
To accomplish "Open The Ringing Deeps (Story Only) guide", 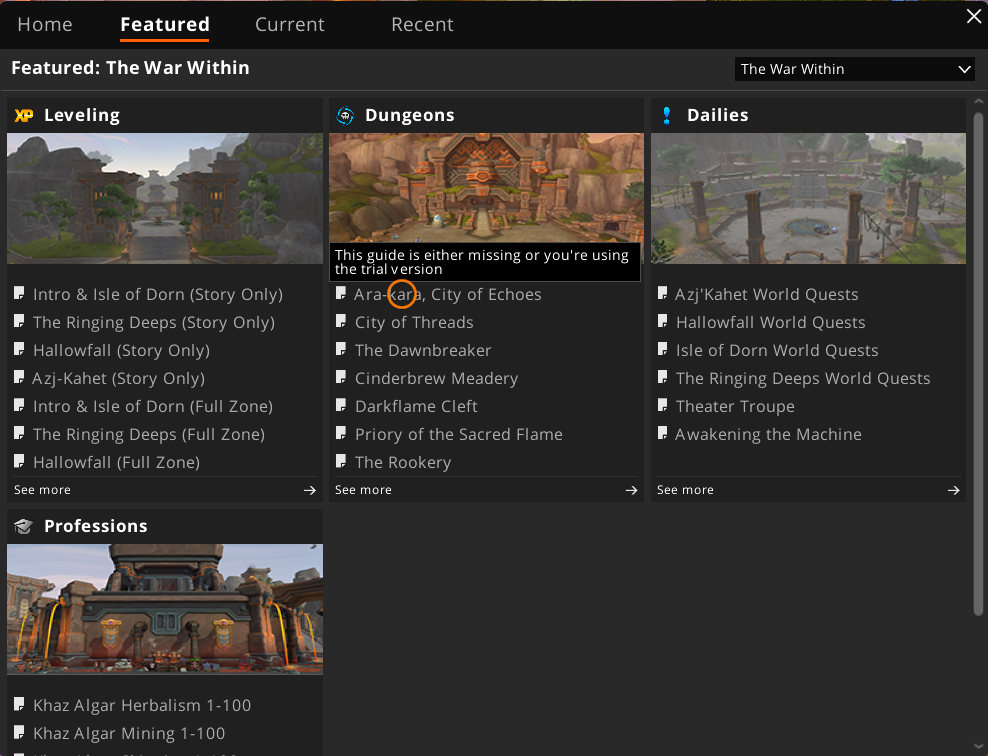I will [x=154, y=323].
